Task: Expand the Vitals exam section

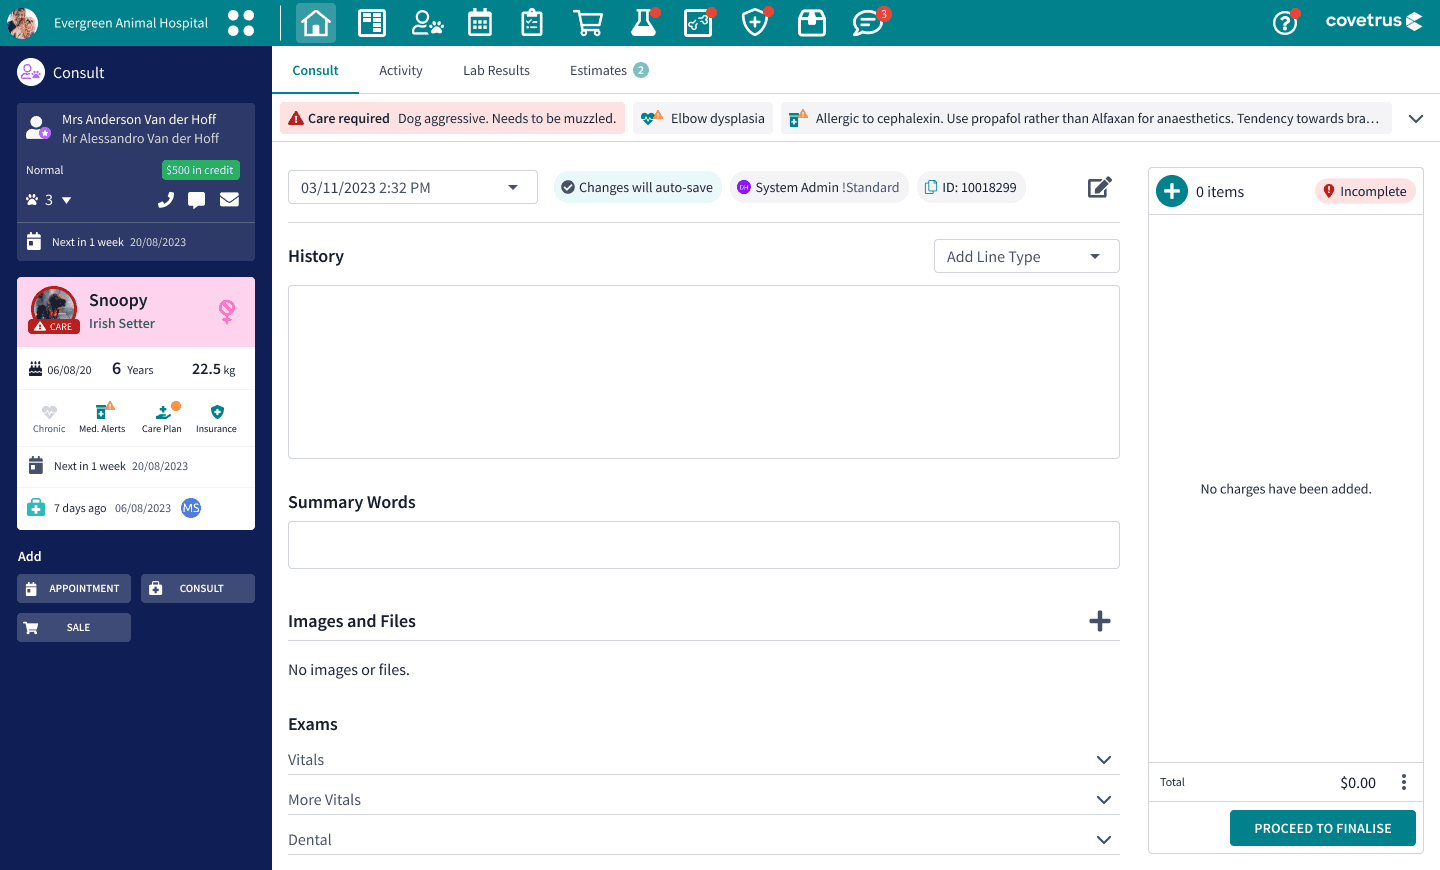Action: (704, 760)
